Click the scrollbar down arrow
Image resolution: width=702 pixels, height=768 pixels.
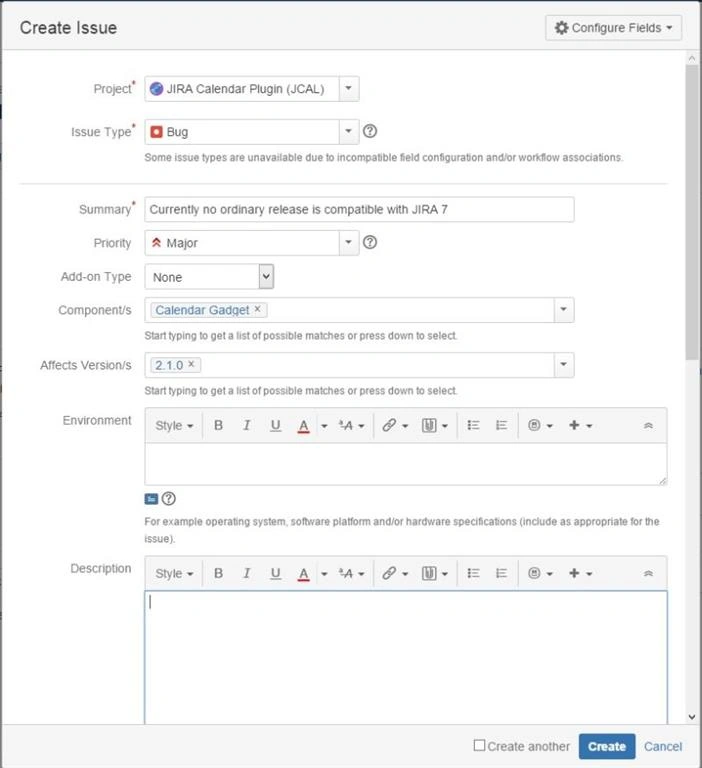pos(691,717)
